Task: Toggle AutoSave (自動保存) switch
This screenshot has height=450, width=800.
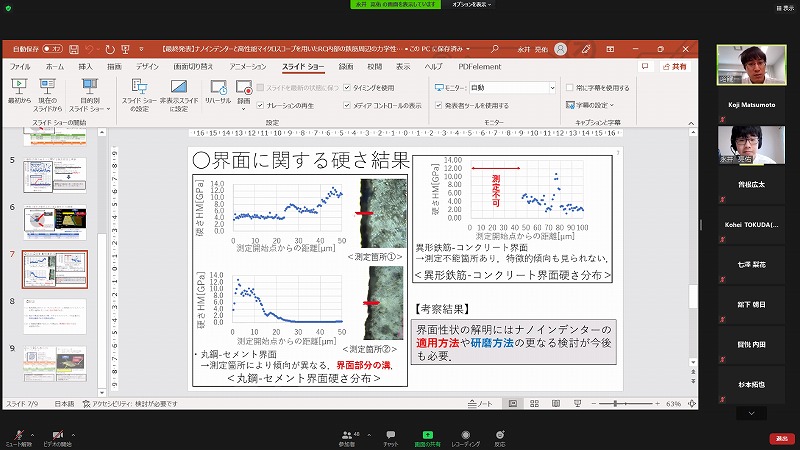Action: (52, 49)
